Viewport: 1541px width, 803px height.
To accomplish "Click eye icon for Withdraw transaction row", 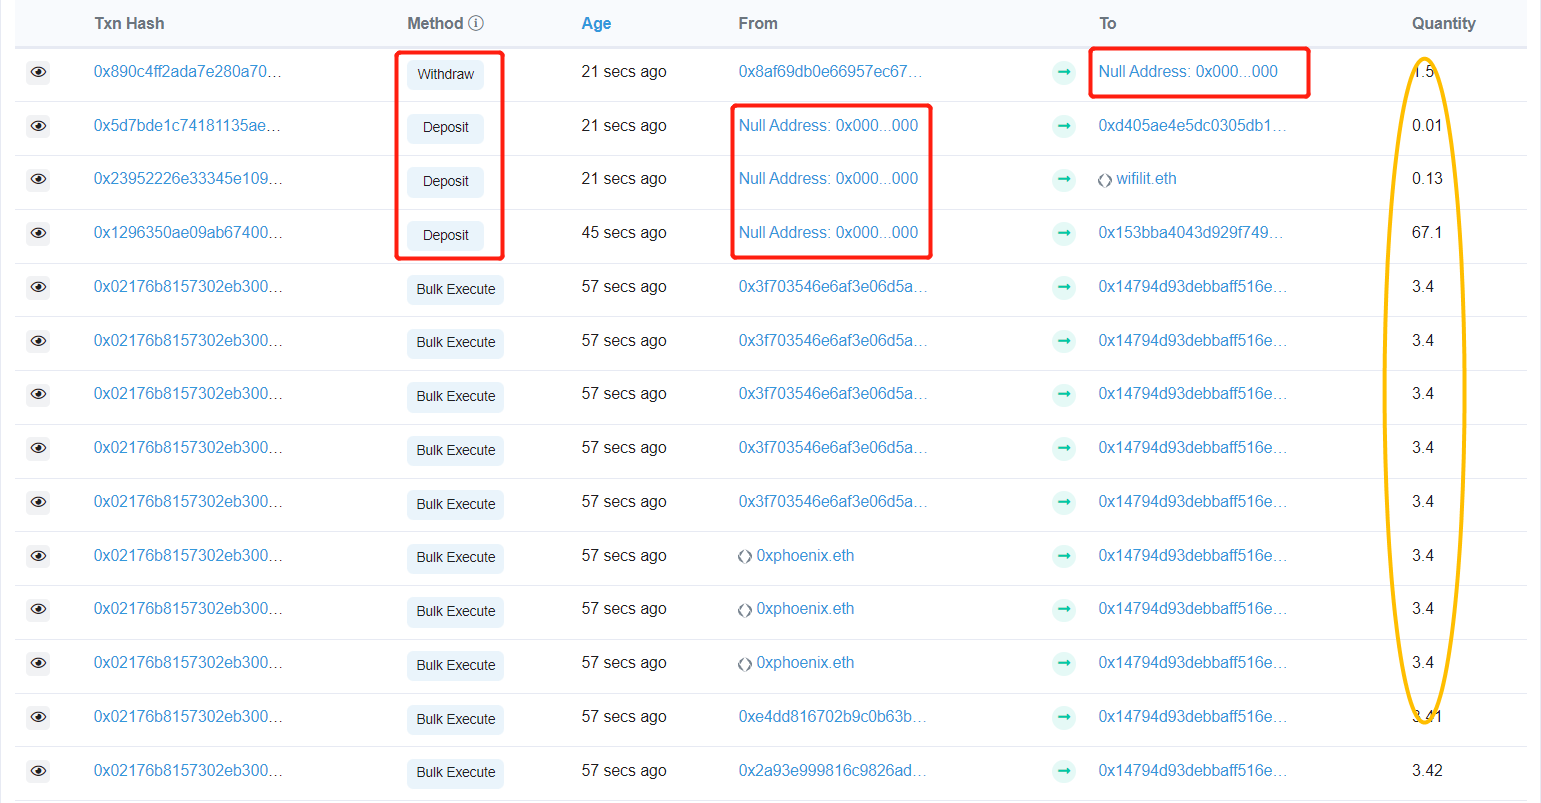I will pos(38,72).
